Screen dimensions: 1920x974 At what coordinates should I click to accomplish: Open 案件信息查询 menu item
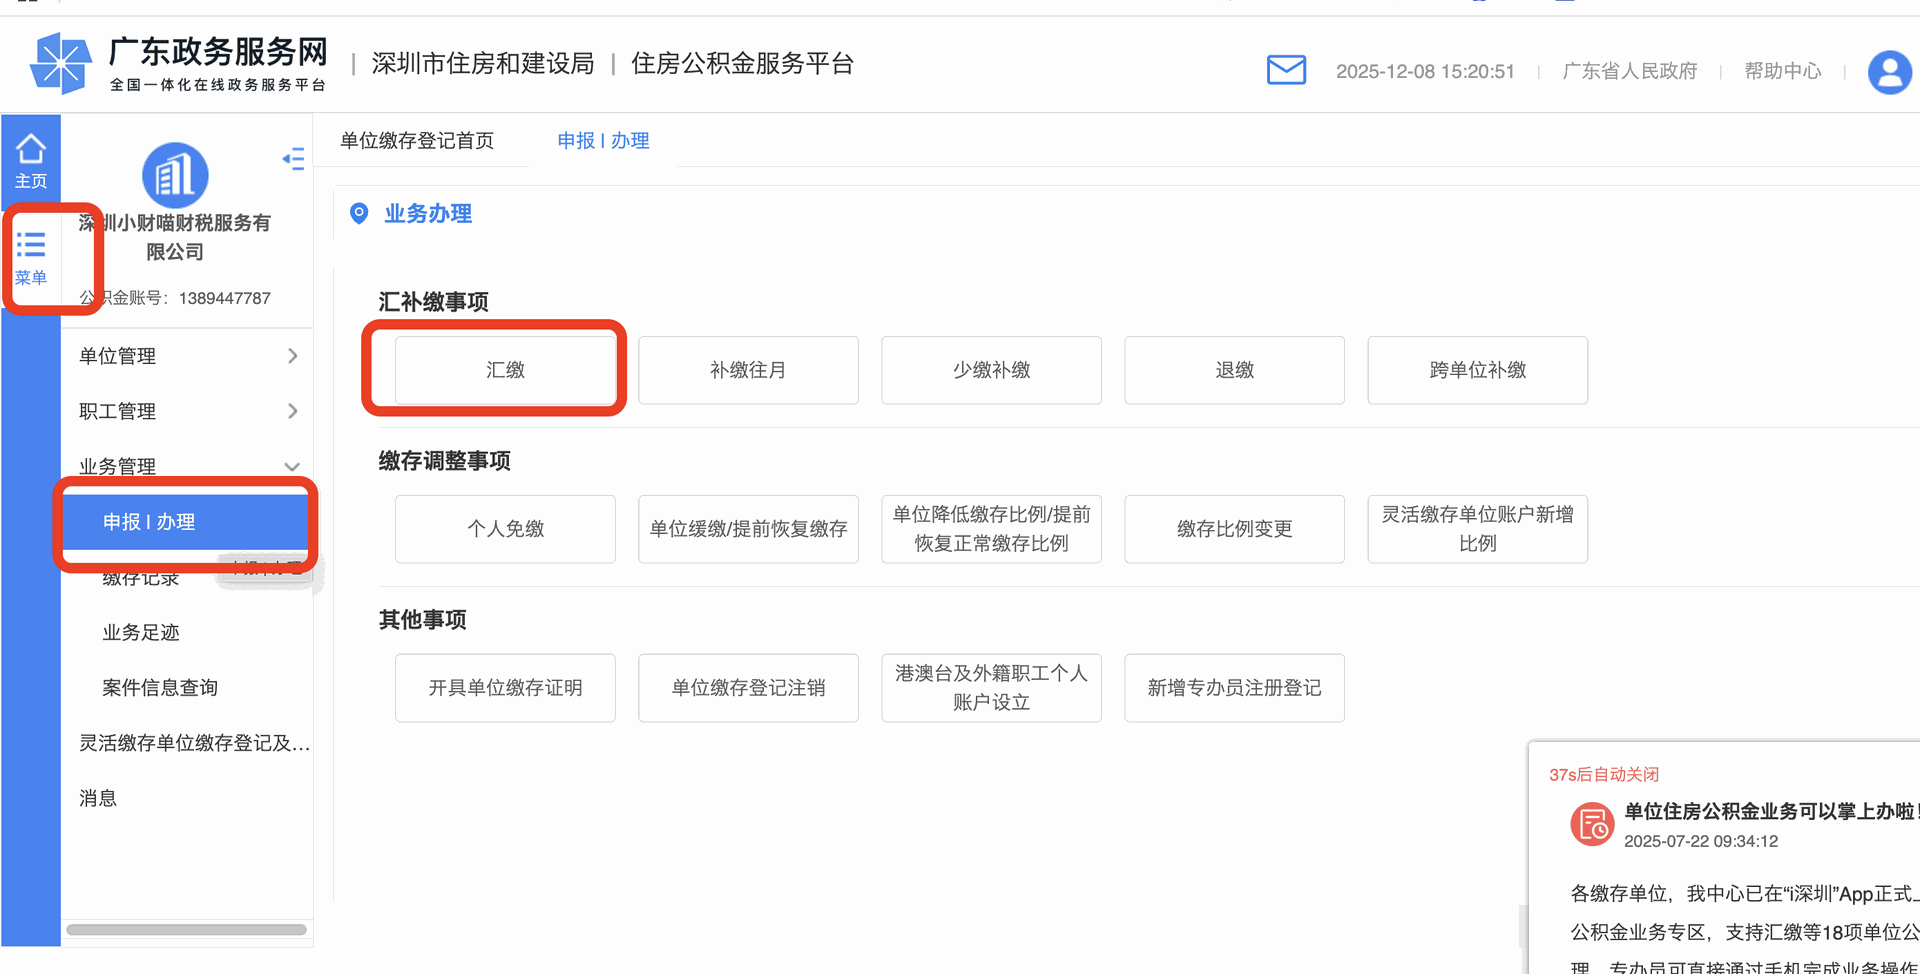160,688
